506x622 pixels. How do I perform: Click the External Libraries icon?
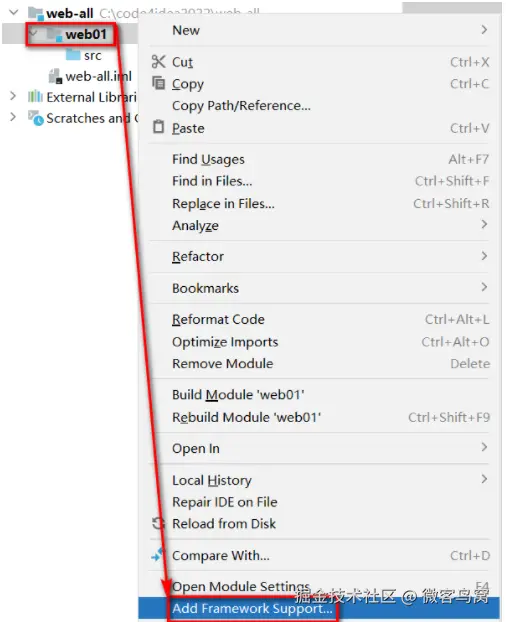pyautogui.click(x=35, y=97)
